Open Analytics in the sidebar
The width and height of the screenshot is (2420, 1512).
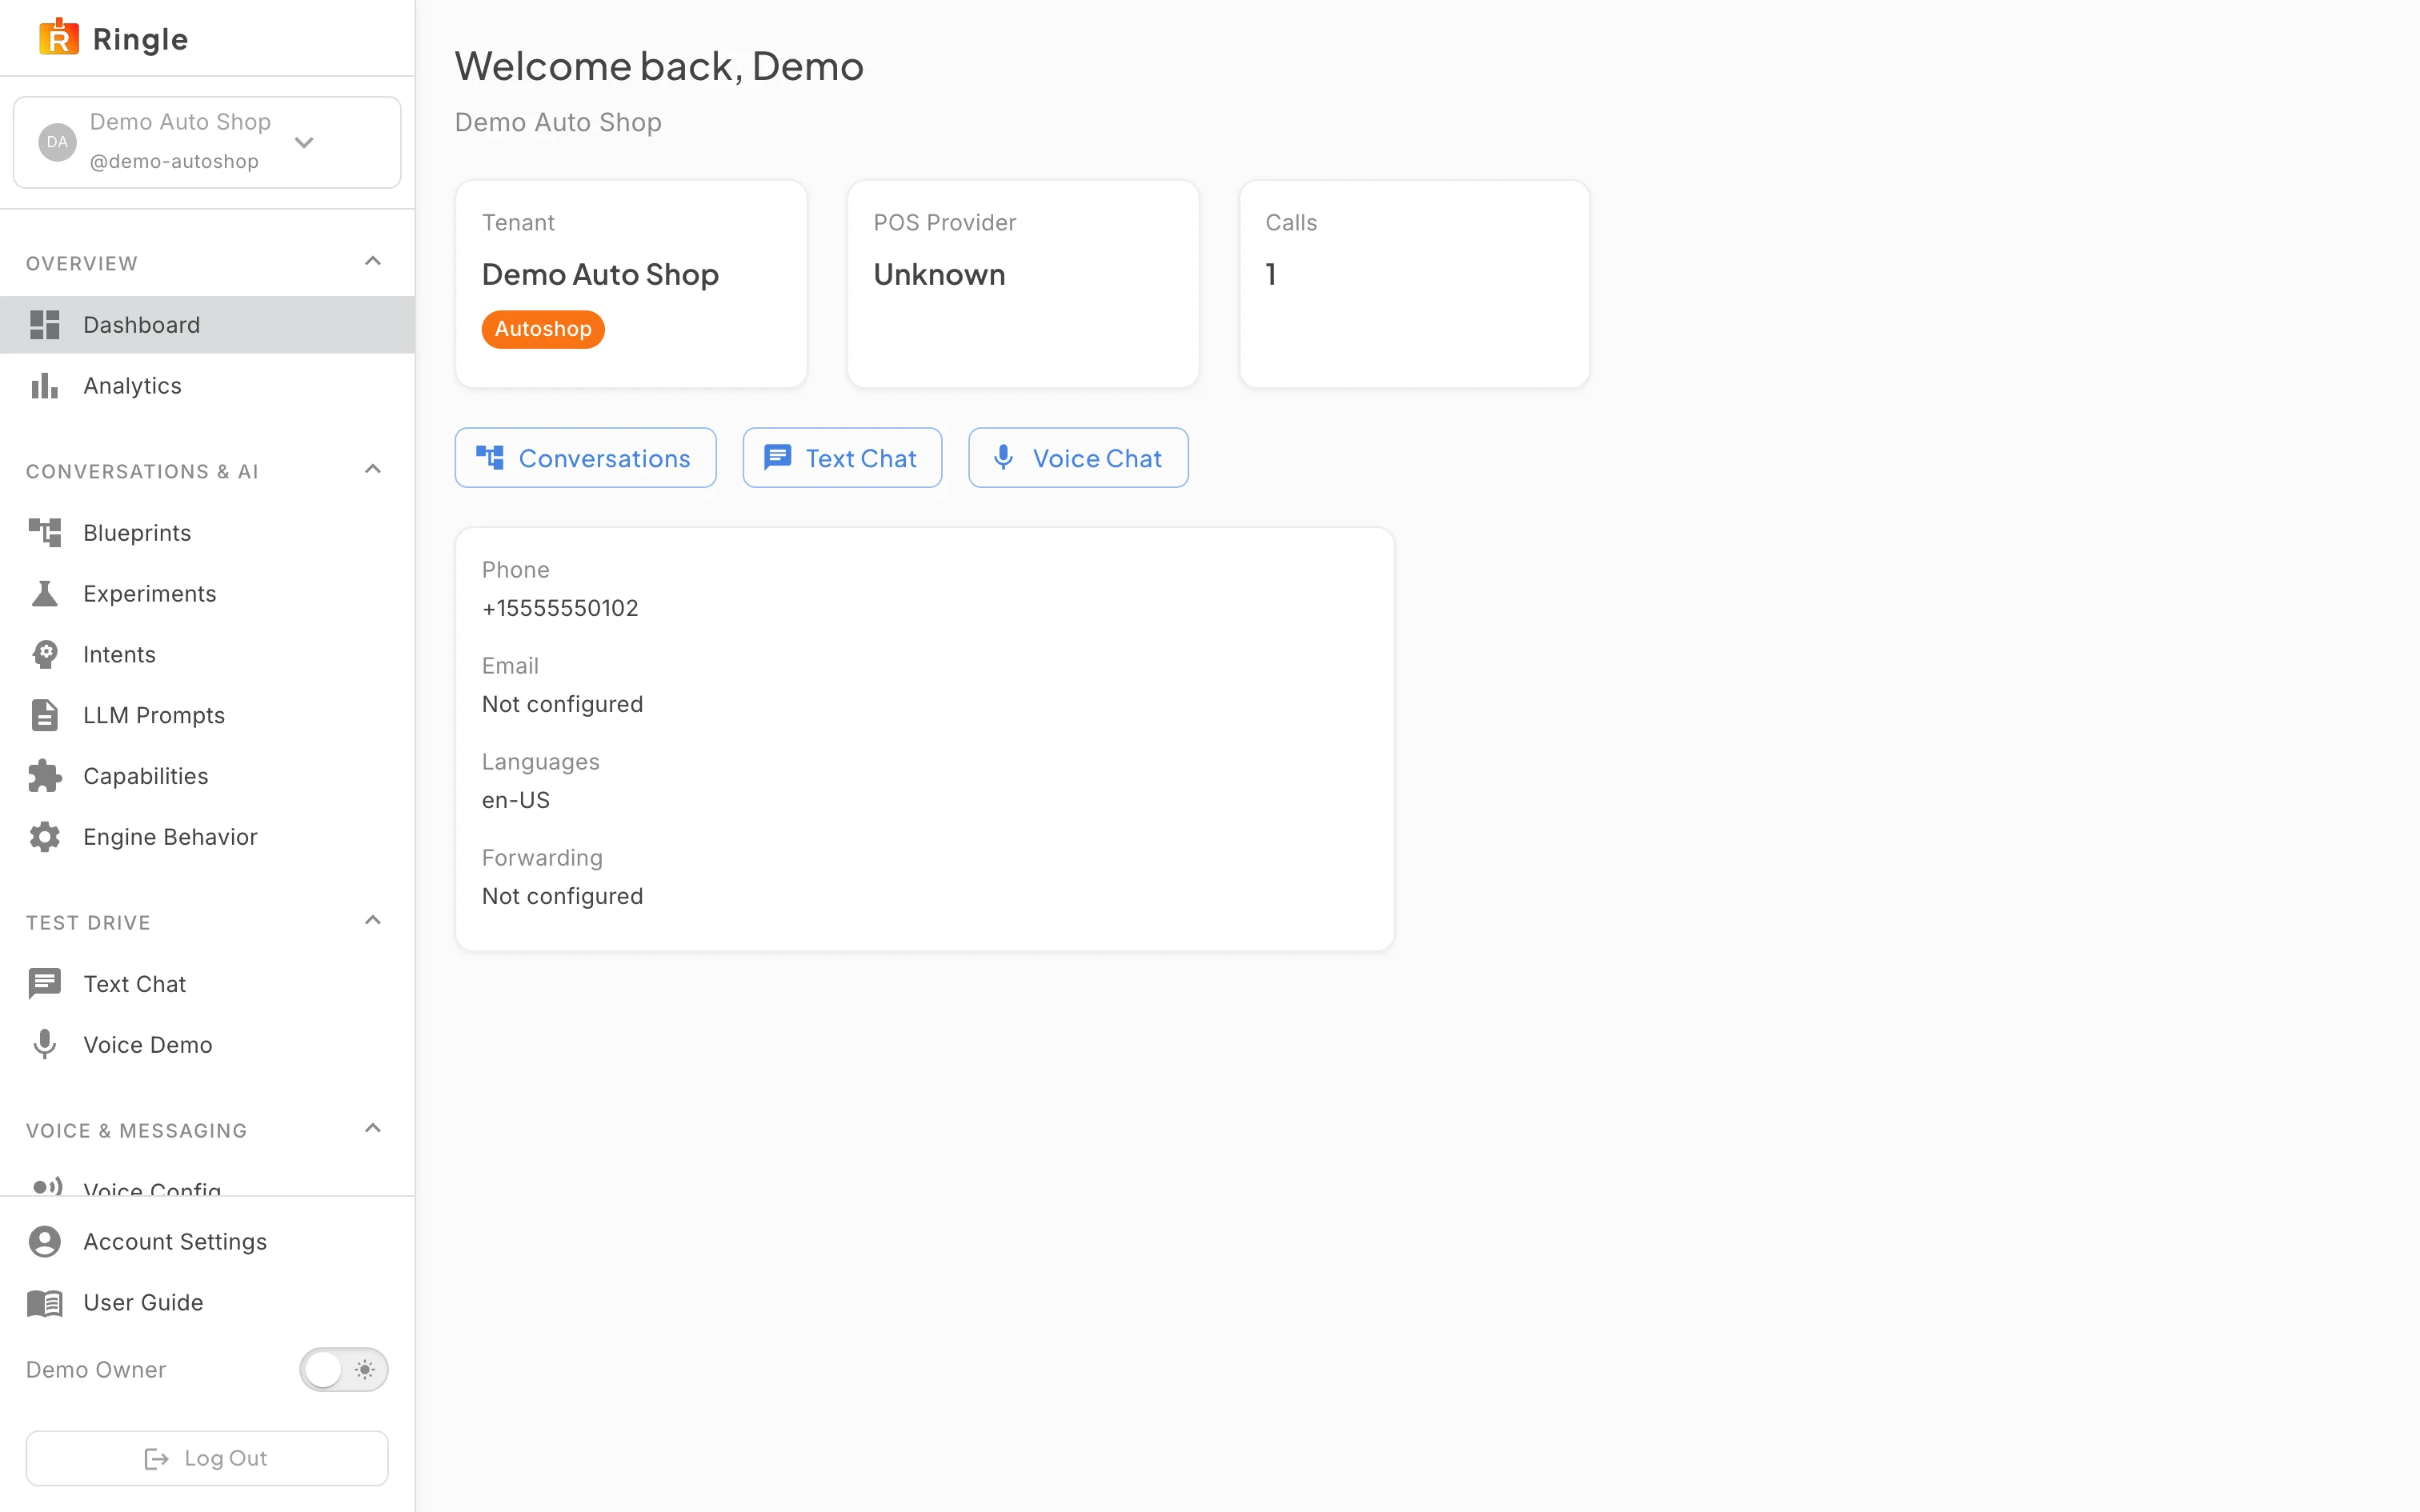point(207,386)
